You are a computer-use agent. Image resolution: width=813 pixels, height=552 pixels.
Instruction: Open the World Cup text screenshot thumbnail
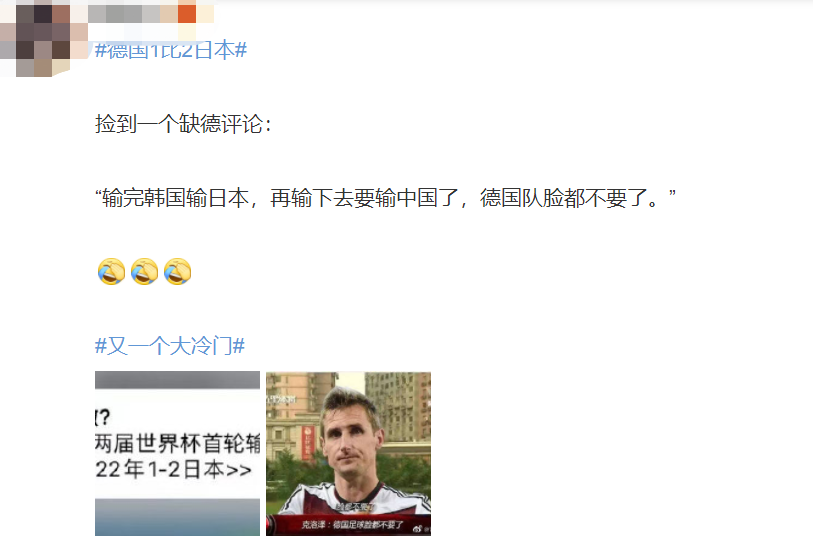pyautogui.click(x=177, y=454)
